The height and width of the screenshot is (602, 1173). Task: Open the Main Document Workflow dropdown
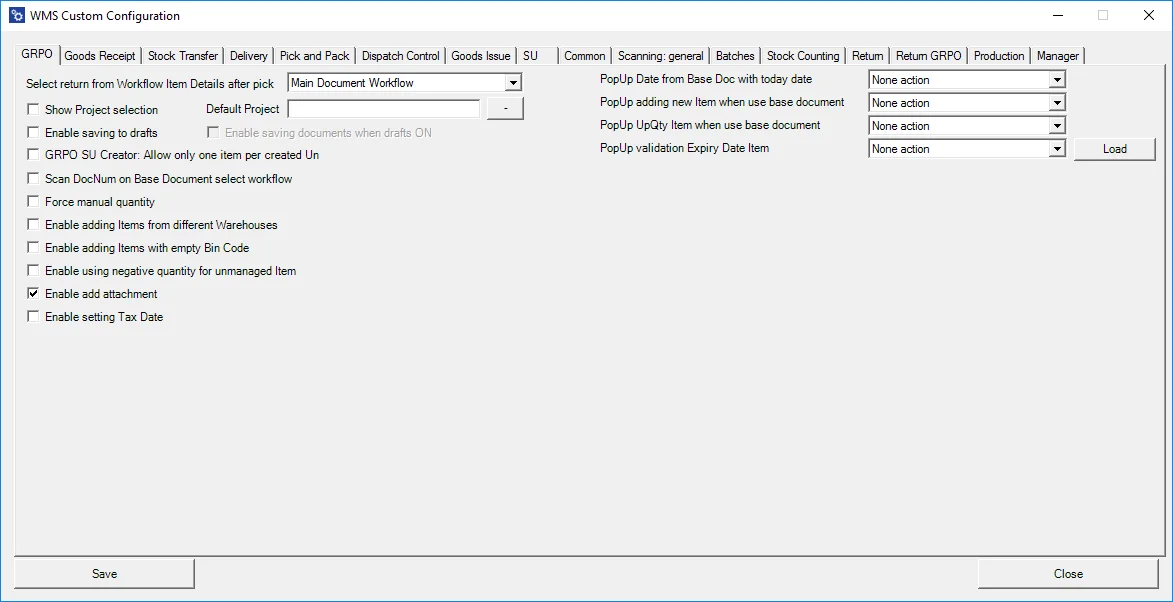513,82
